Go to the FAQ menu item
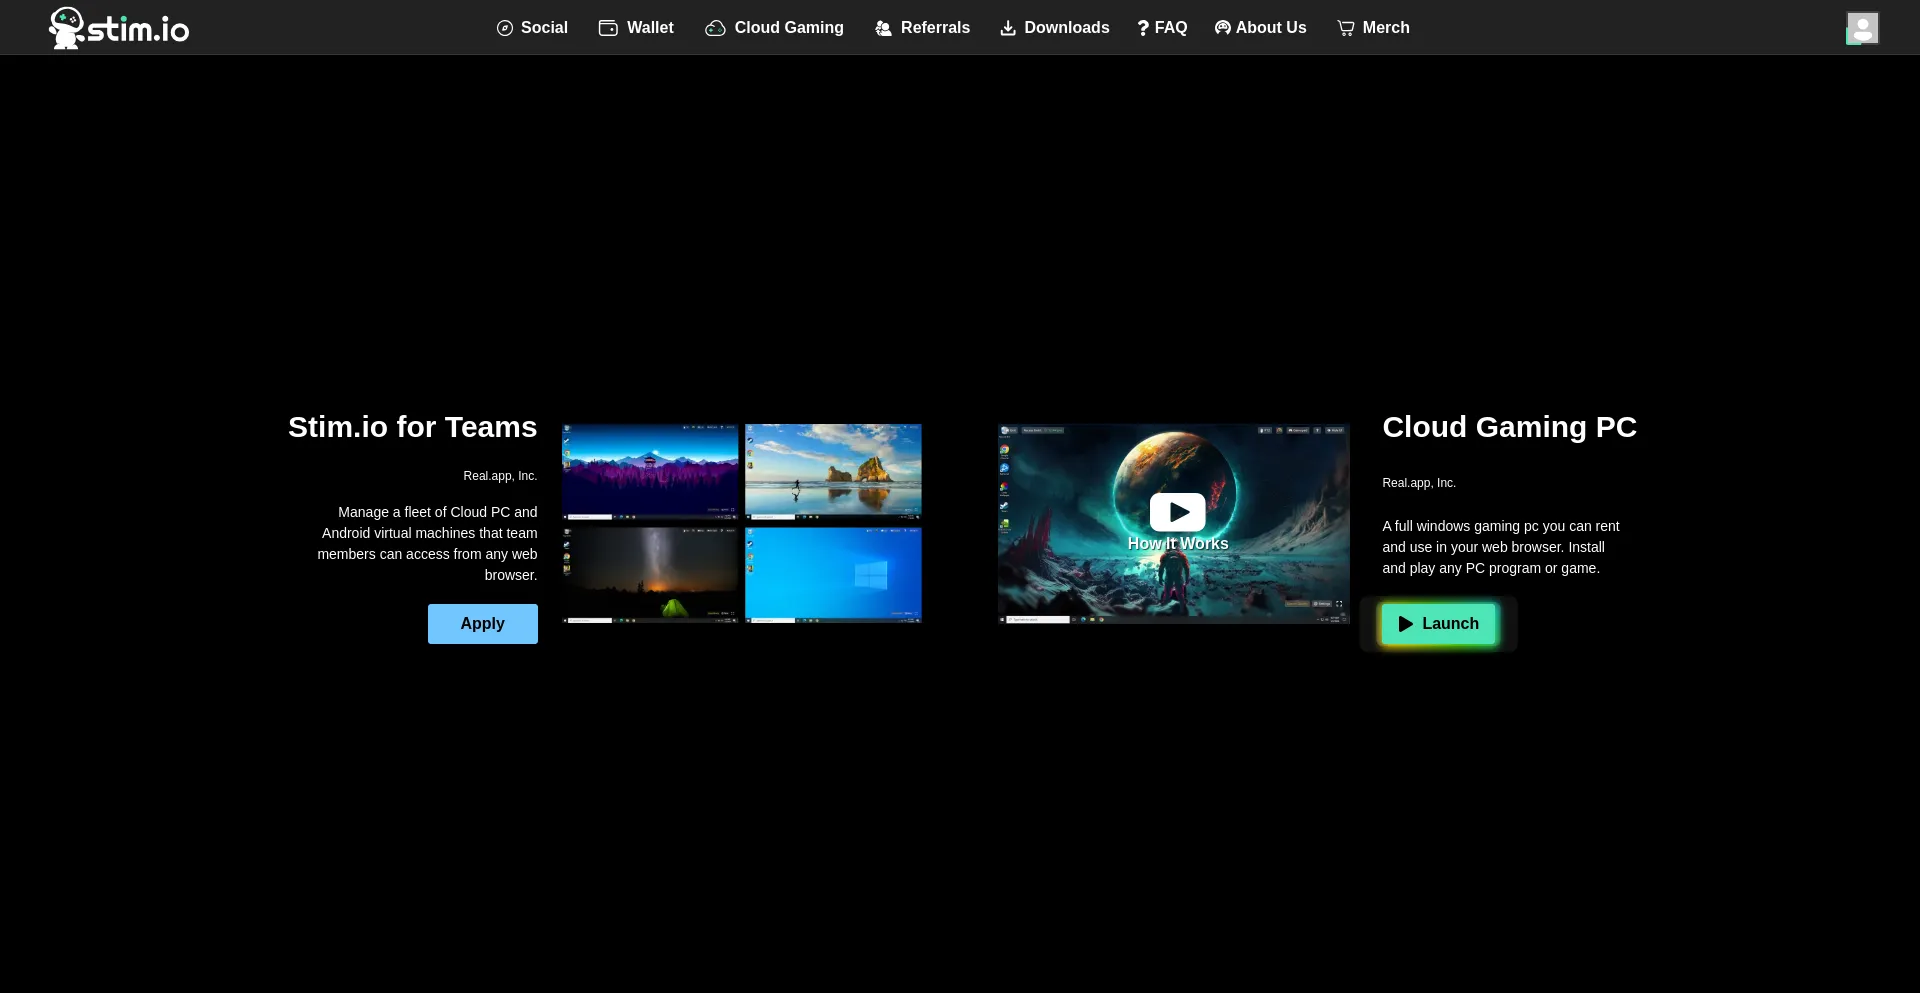 (x=1162, y=28)
